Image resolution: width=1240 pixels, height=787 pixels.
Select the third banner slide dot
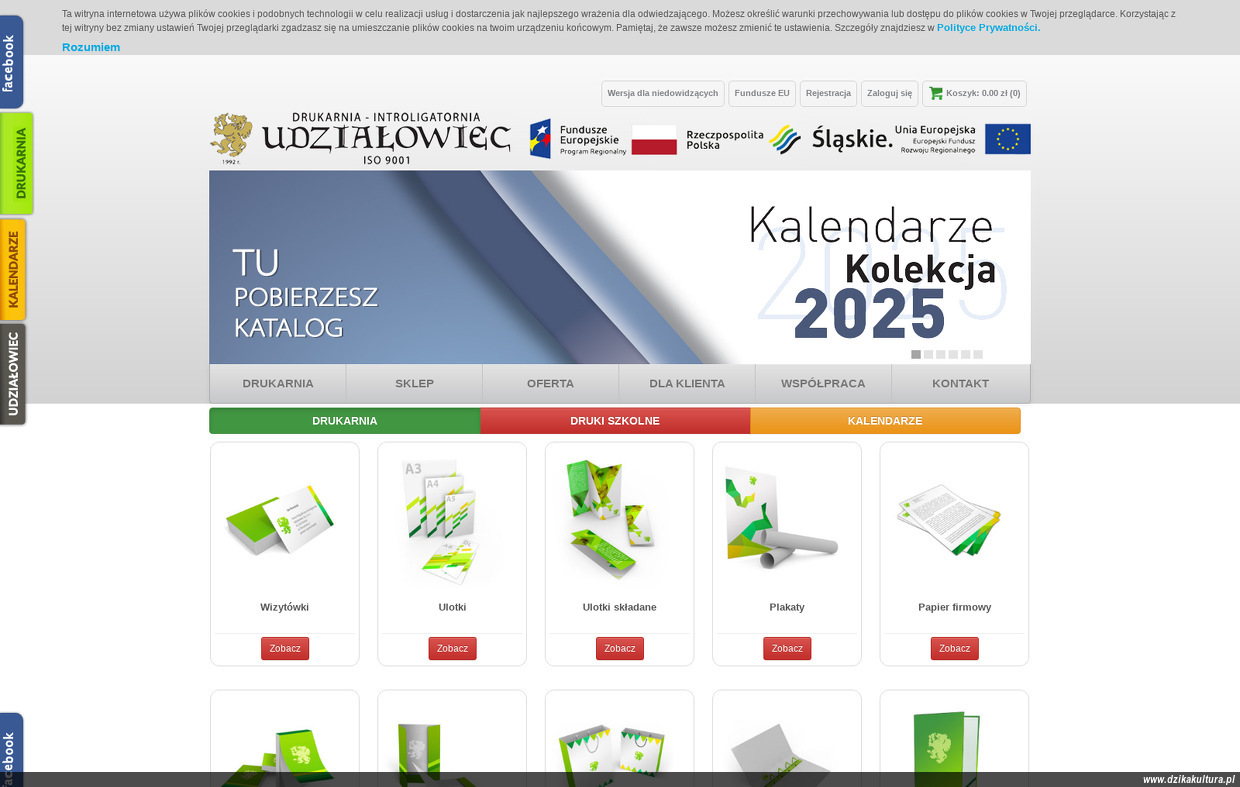pos(941,354)
